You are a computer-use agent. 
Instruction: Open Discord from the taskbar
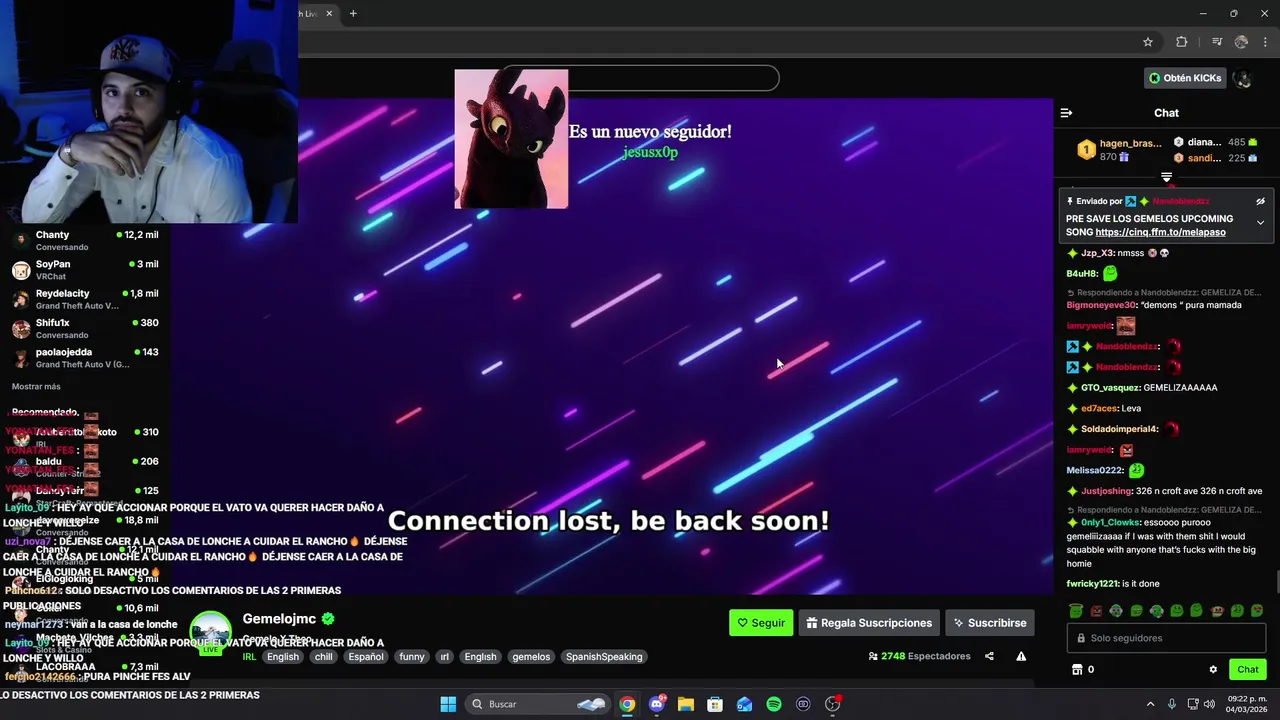(656, 704)
